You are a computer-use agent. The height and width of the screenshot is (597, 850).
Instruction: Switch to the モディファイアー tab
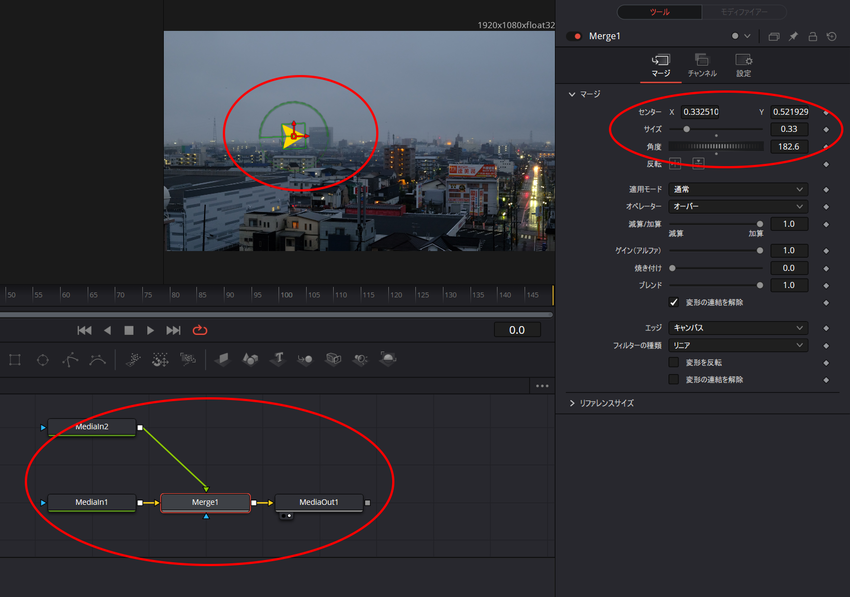click(x=744, y=12)
